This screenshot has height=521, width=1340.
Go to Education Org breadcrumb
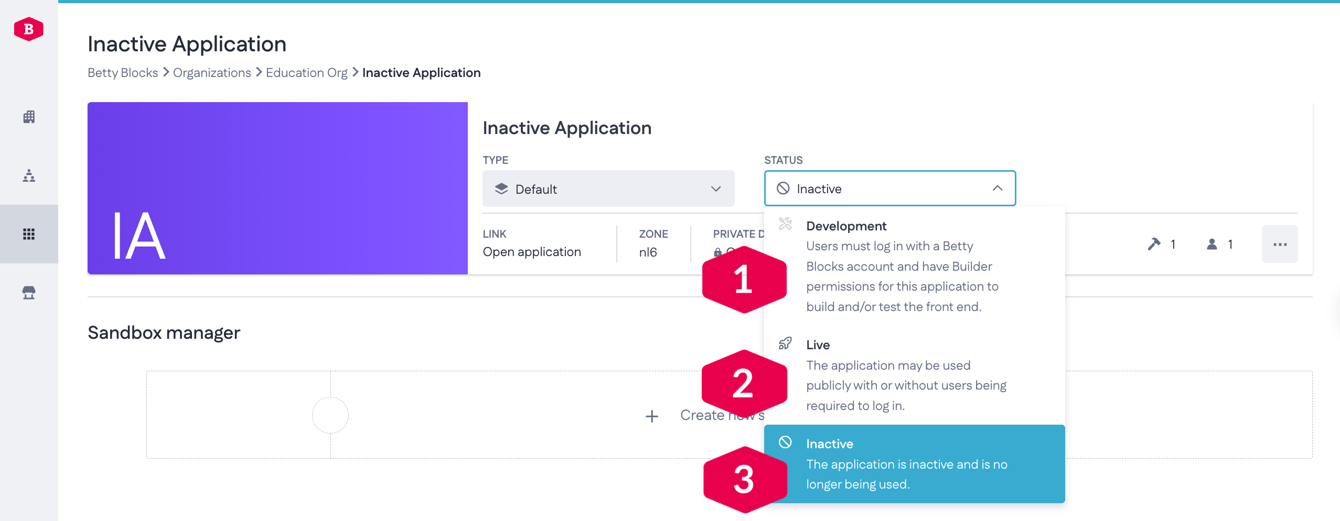tap(307, 73)
